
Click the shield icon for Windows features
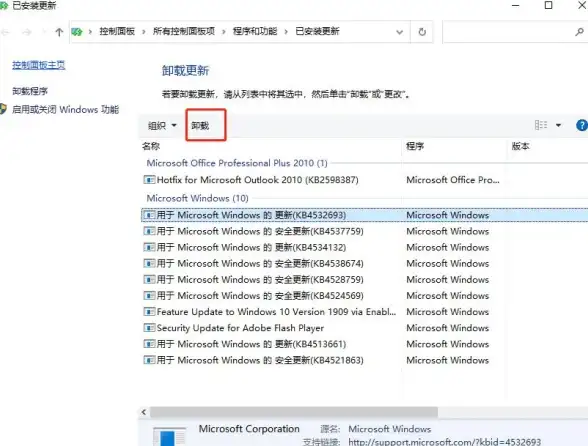[3, 109]
